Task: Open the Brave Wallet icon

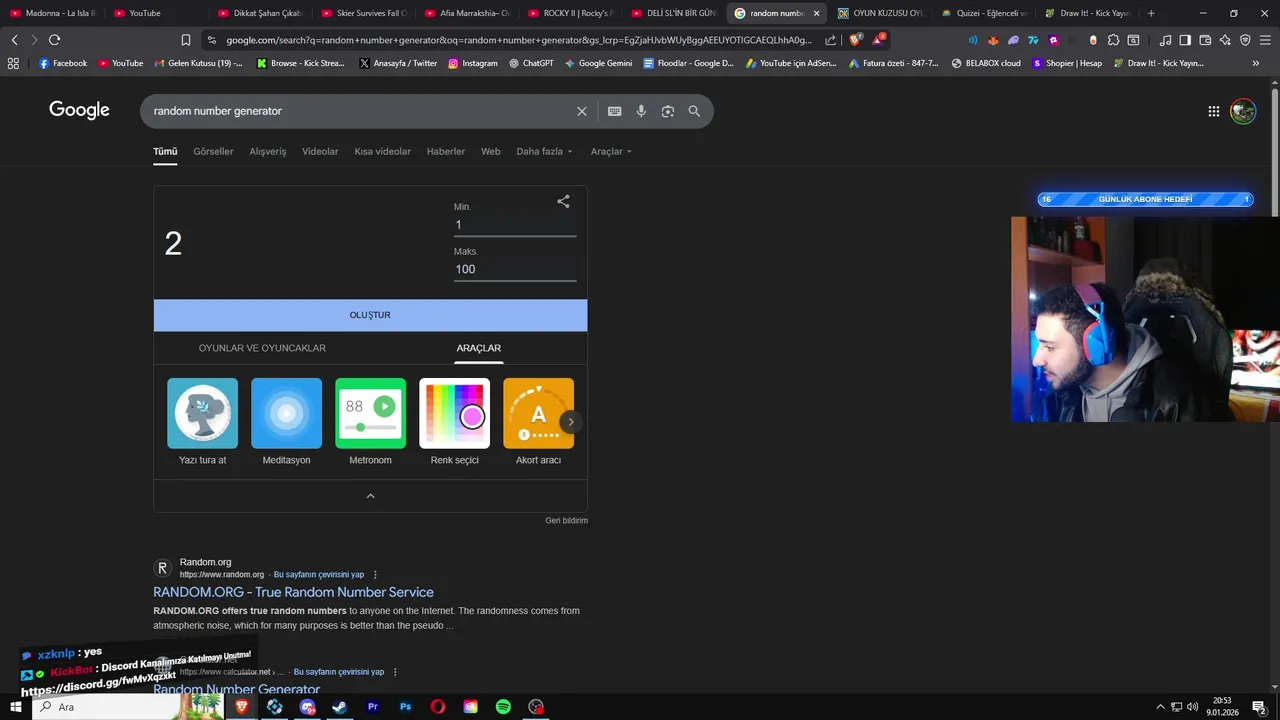Action: point(1205,40)
